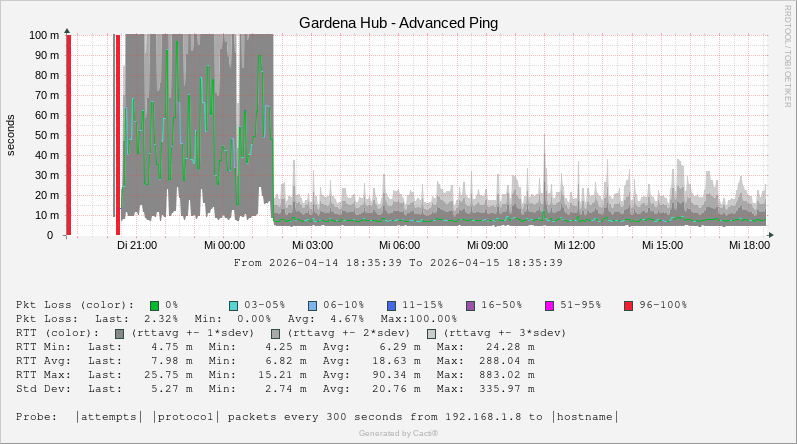Click the magenta 51-95% loss swatch
Viewport: 797px width, 444px height.
pos(549,305)
